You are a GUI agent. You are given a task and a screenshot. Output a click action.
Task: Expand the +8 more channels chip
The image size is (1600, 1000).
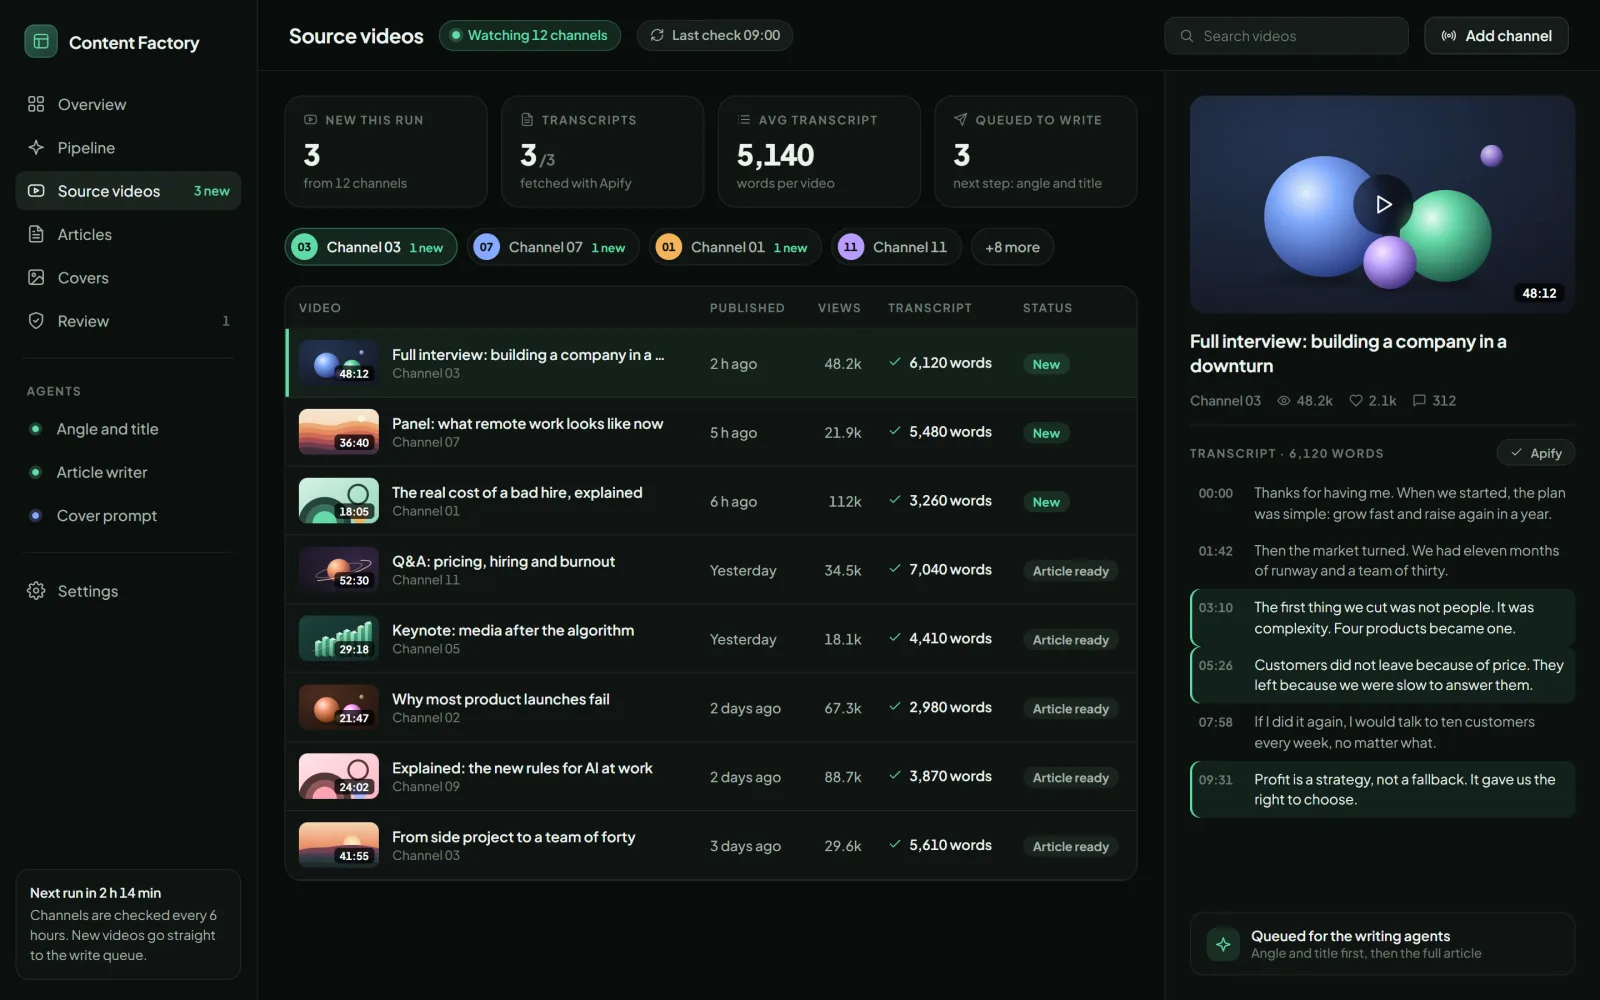click(x=1012, y=247)
